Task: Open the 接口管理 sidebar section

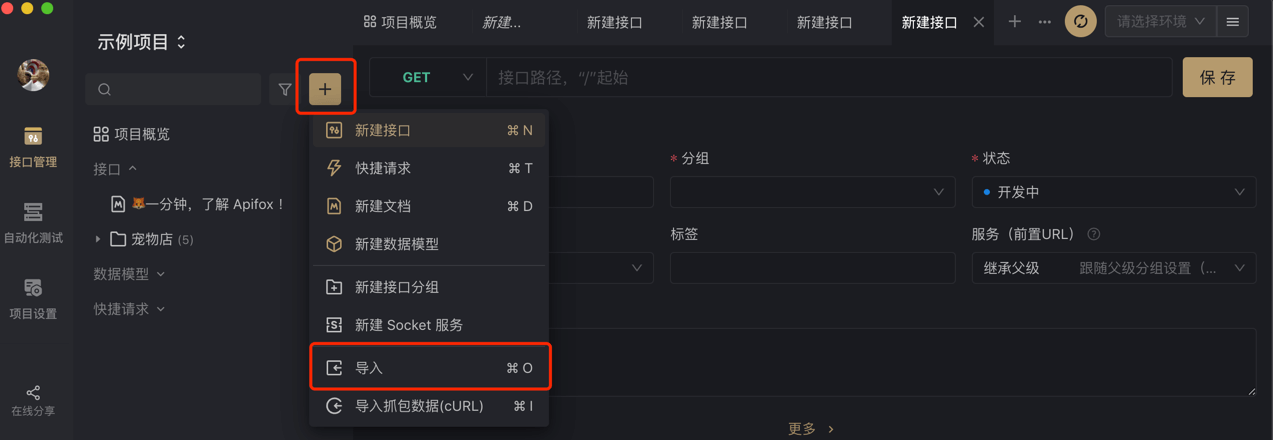Action: click(33, 146)
